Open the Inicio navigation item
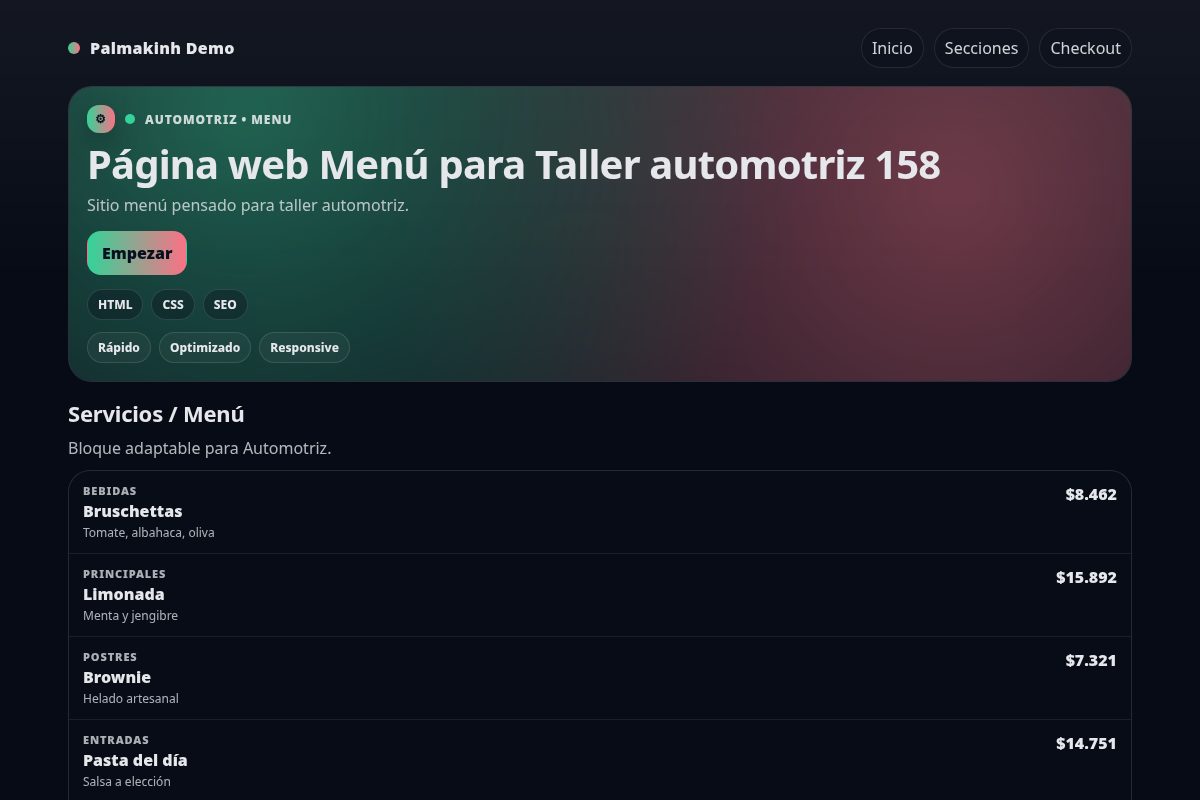This screenshot has width=1200, height=800. coord(892,48)
